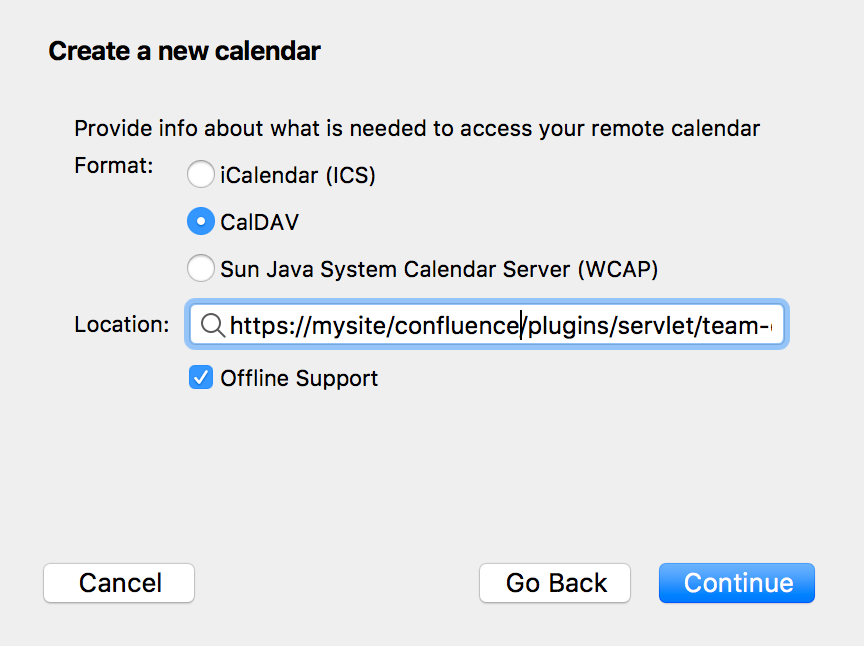Click the "Provide info" description text
Viewport: 864px width, 646px height.
(416, 129)
